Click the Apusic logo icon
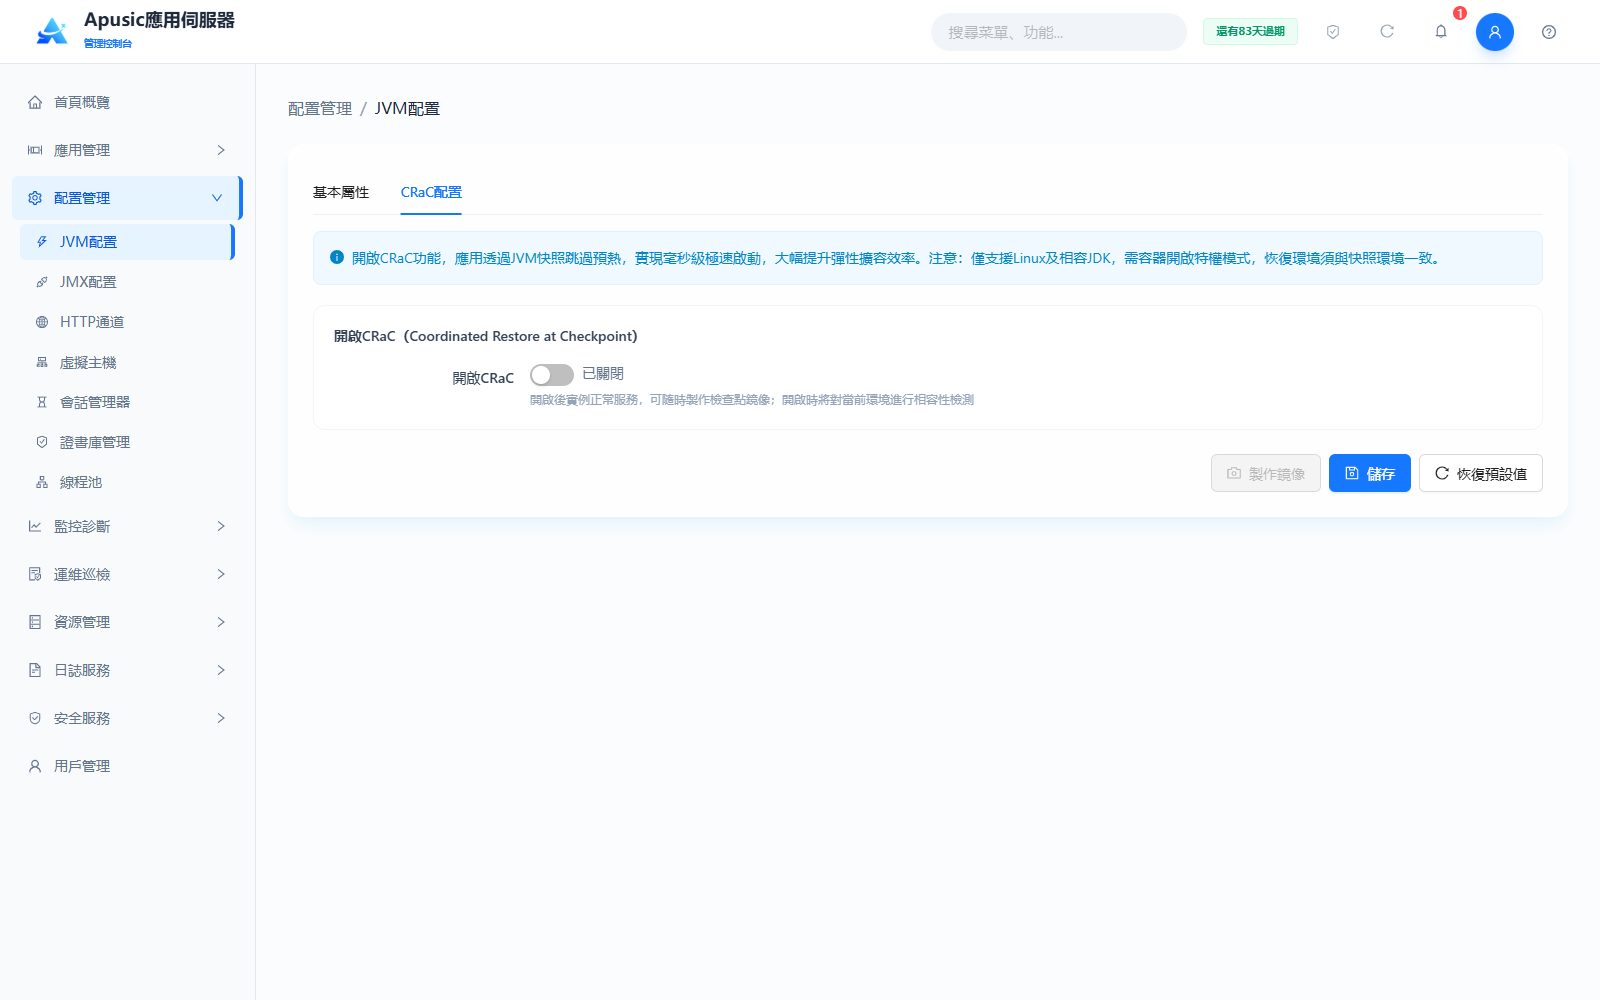Image resolution: width=1600 pixels, height=1000 pixels. point(52,31)
